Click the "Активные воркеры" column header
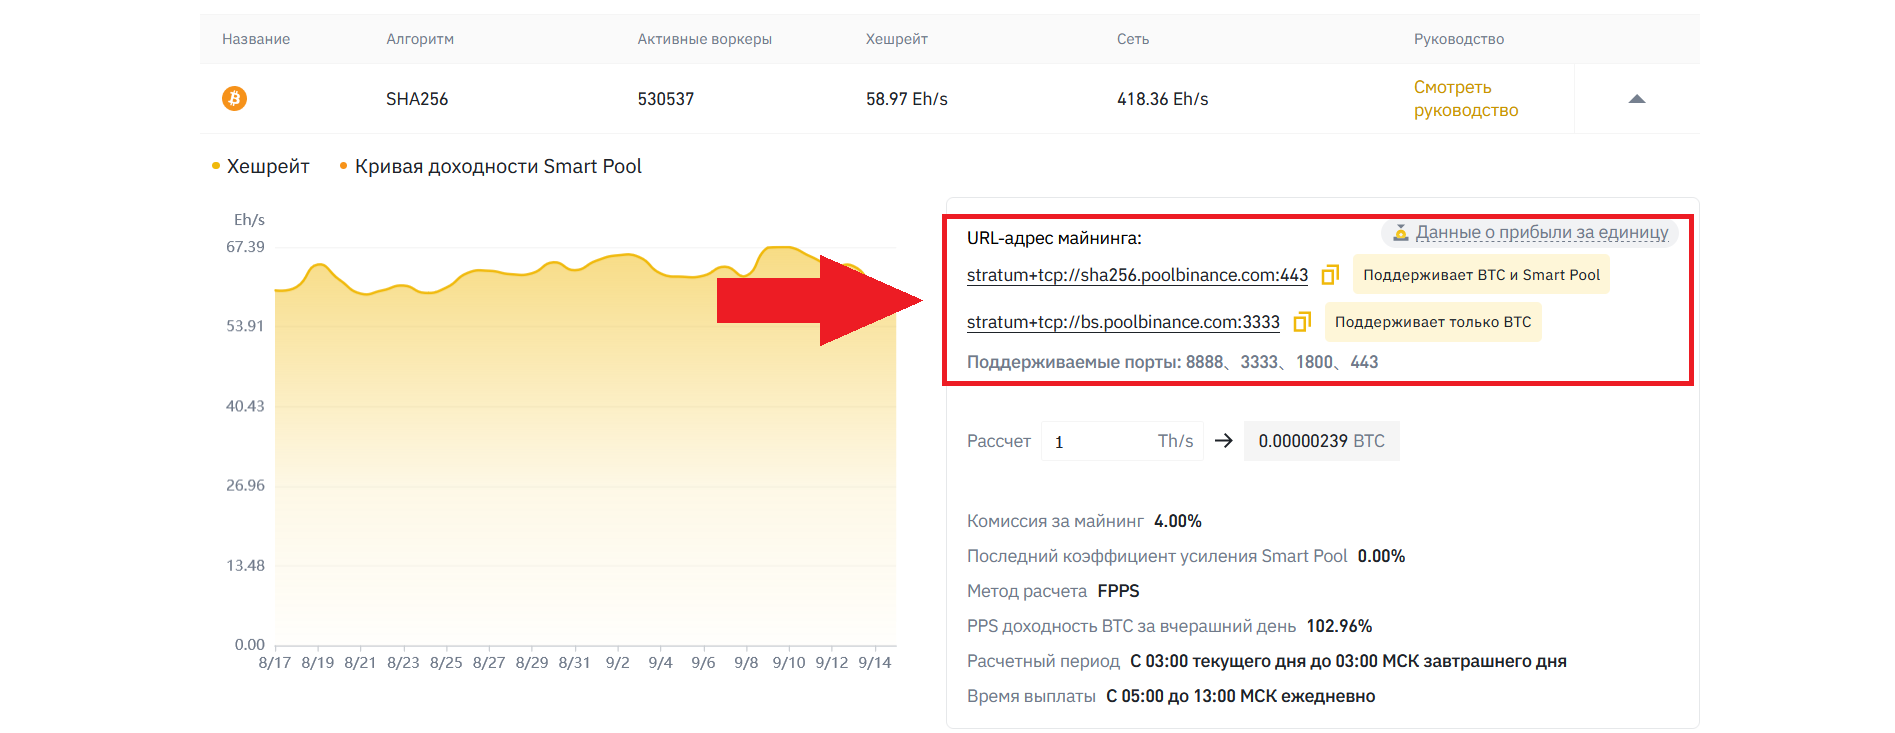Screen dimensions: 1895x733 [x=704, y=39]
